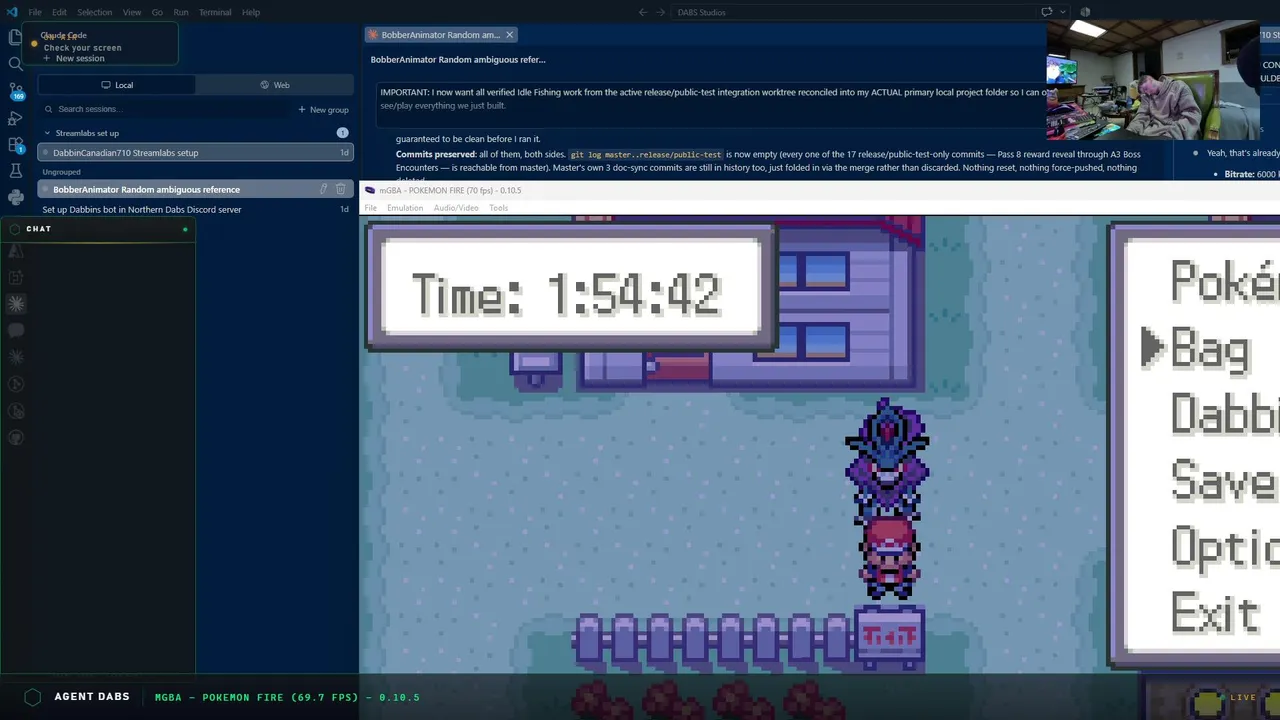Click the dimmed speech bubble icon under Chat
Viewport: 1280px width, 720px height.
point(16,330)
